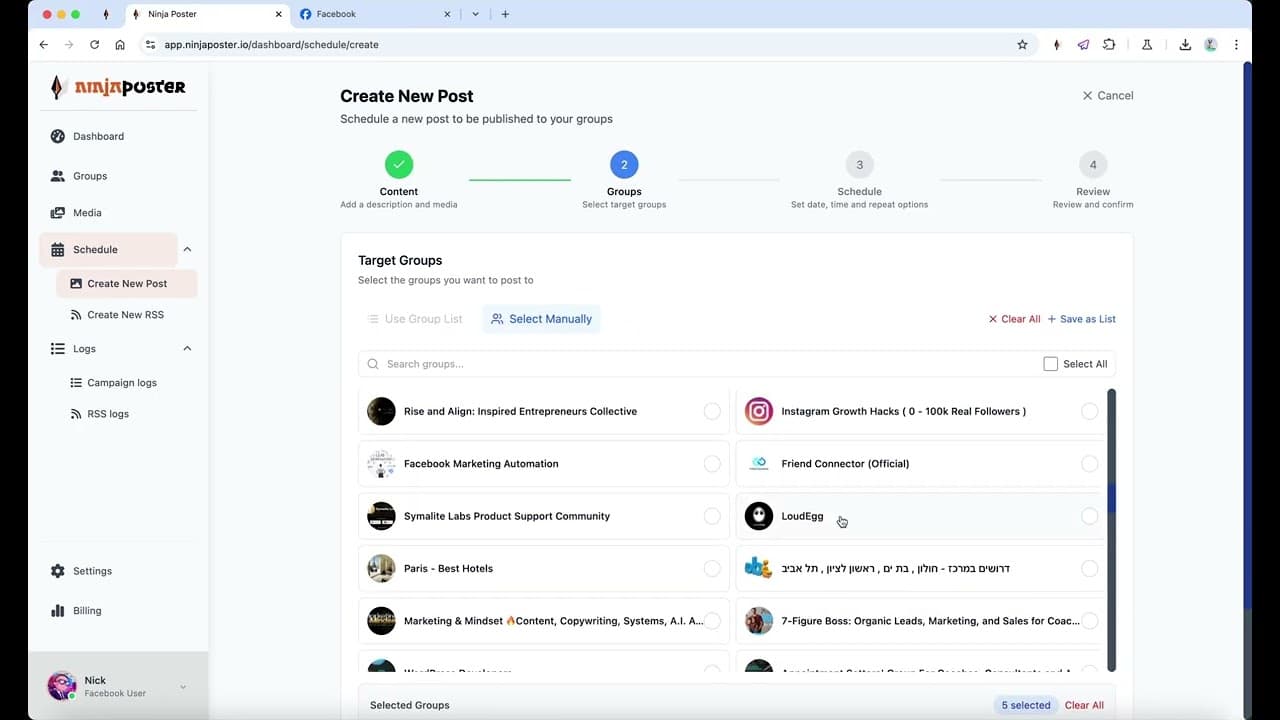Reload the page with the refresh icon

click(95, 44)
